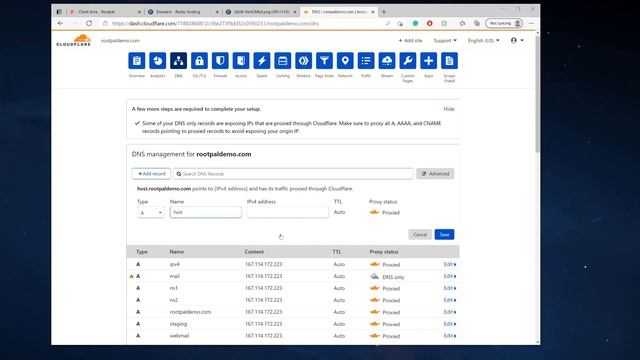Toggle proxy status for ns2 record
The image size is (640, 360).
374,300
